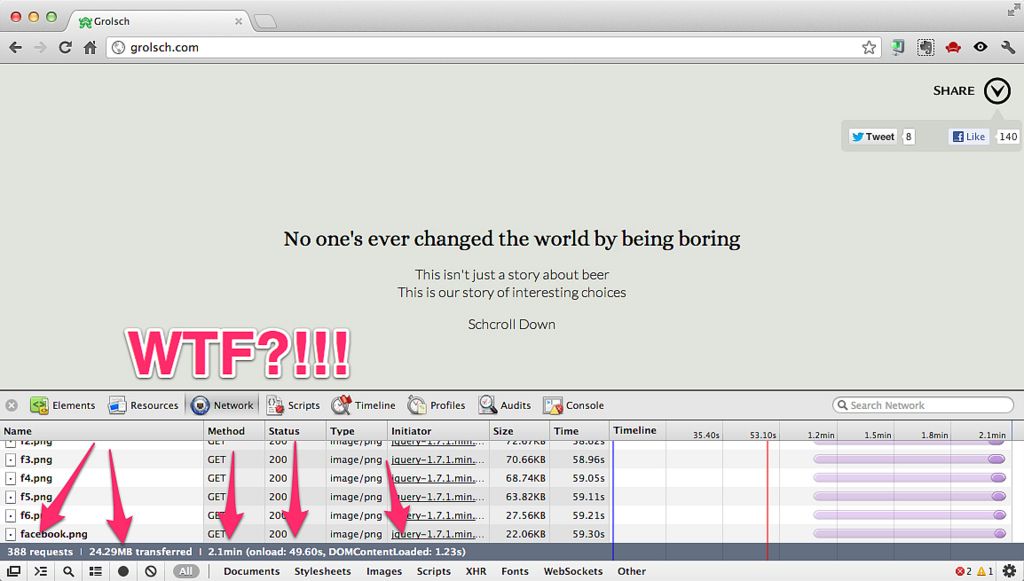Open the DevTools settings gear
Viewport: 1024px width, 581px height.
tap(1010, 571)
